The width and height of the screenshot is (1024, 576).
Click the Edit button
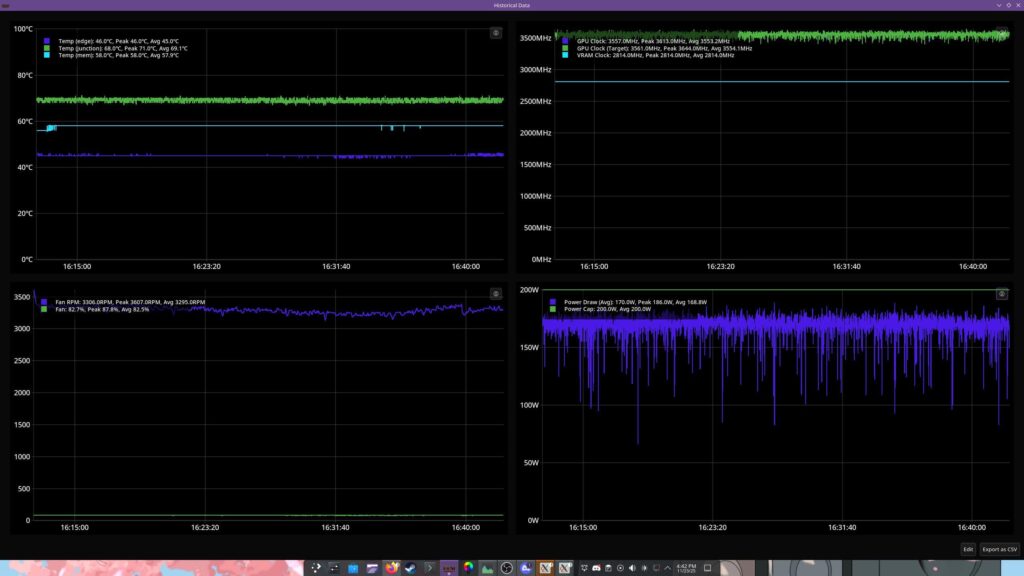point(968,549)
